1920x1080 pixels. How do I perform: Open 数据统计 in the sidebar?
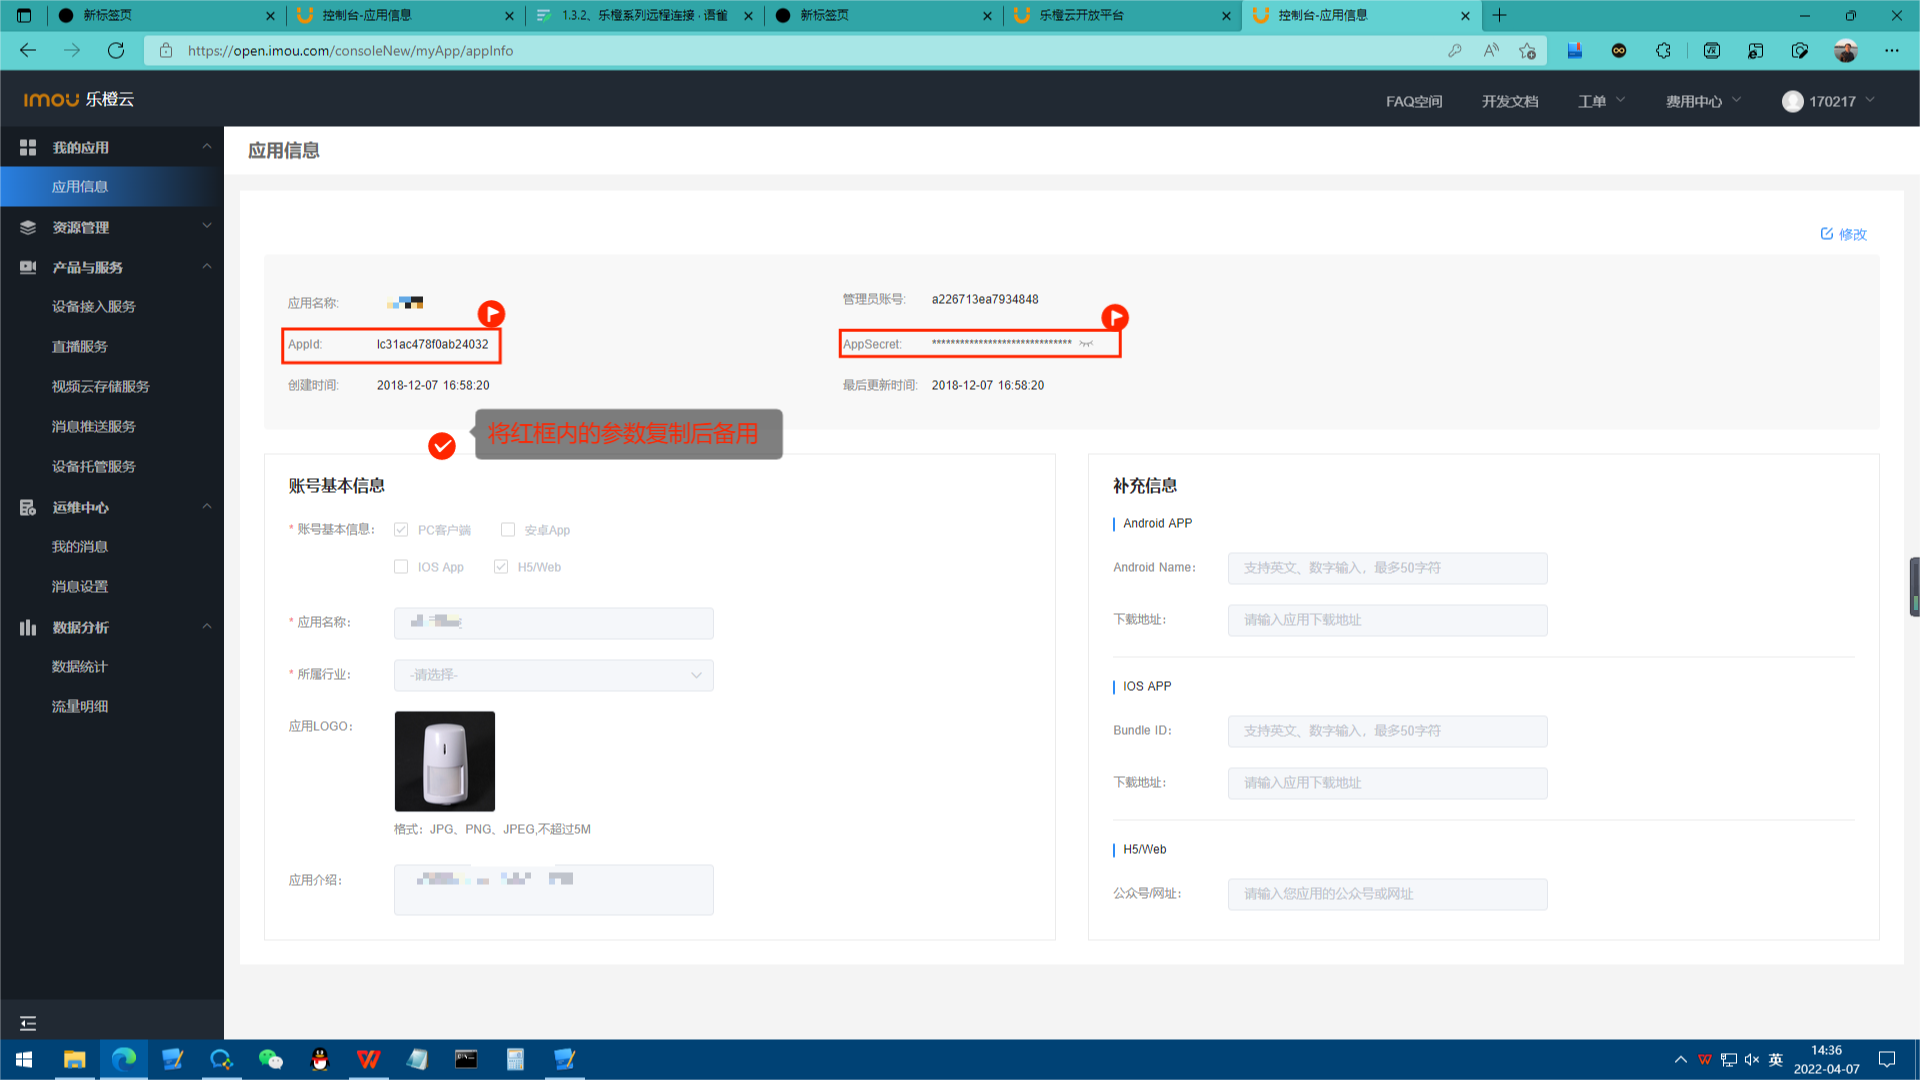[79, 667]
